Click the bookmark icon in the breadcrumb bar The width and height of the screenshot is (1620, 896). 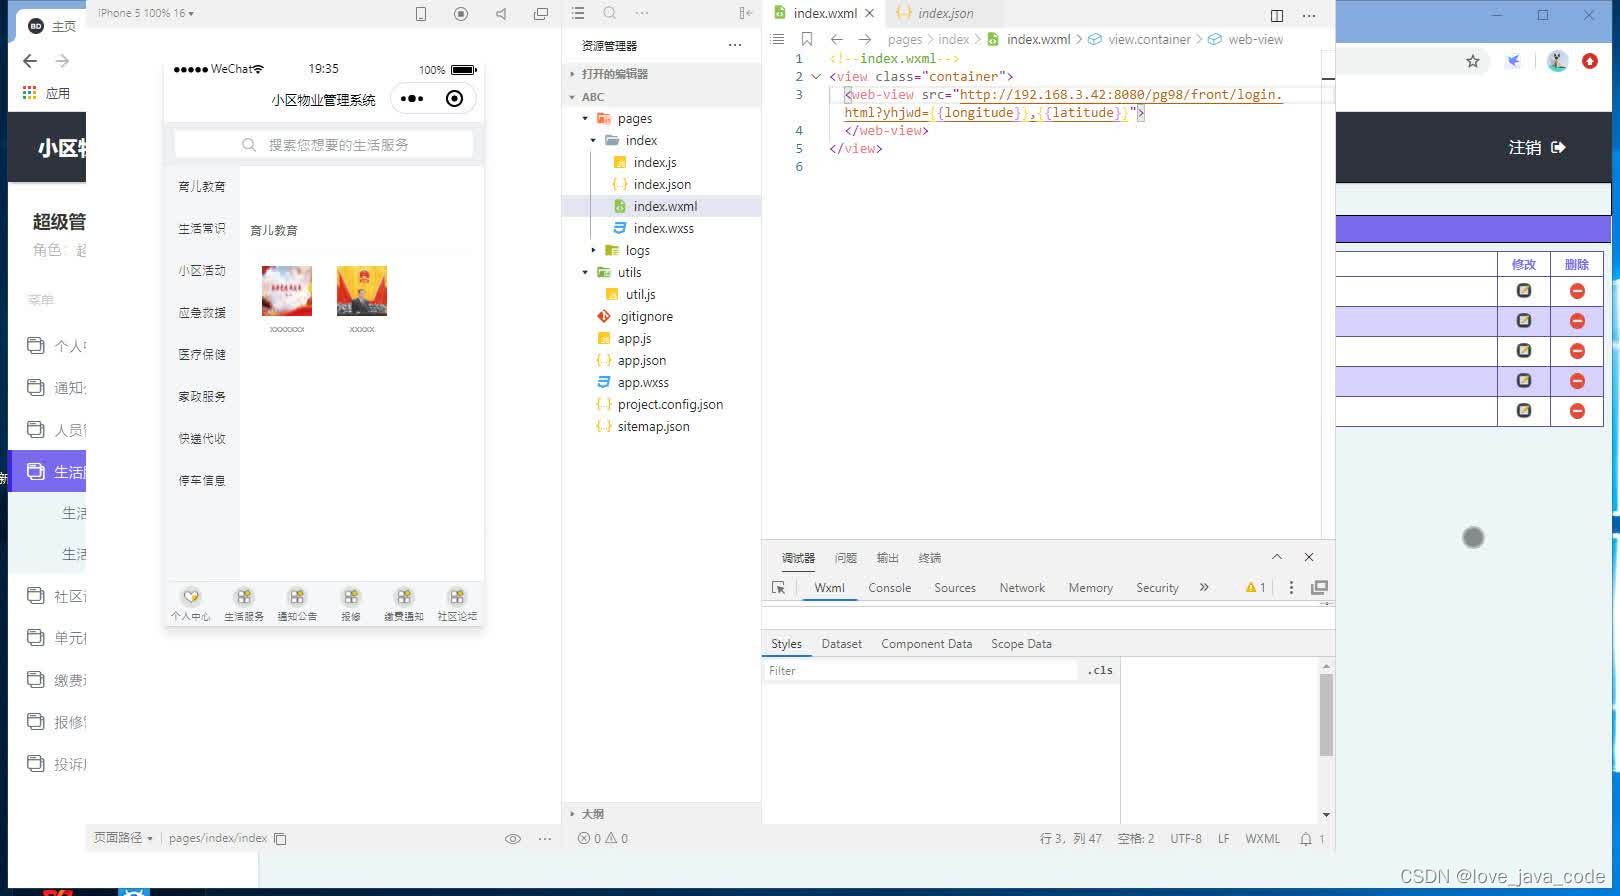pos(807,39)
